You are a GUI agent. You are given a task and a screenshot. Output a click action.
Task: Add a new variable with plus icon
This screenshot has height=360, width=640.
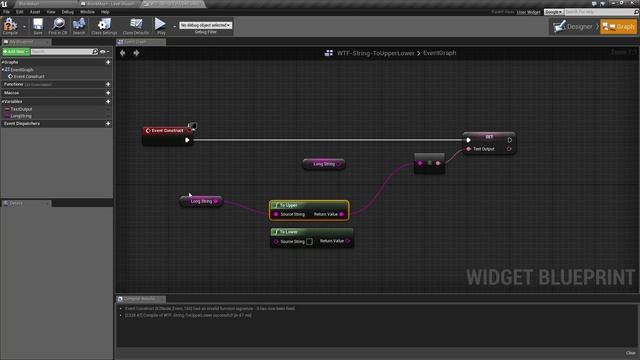108,101
